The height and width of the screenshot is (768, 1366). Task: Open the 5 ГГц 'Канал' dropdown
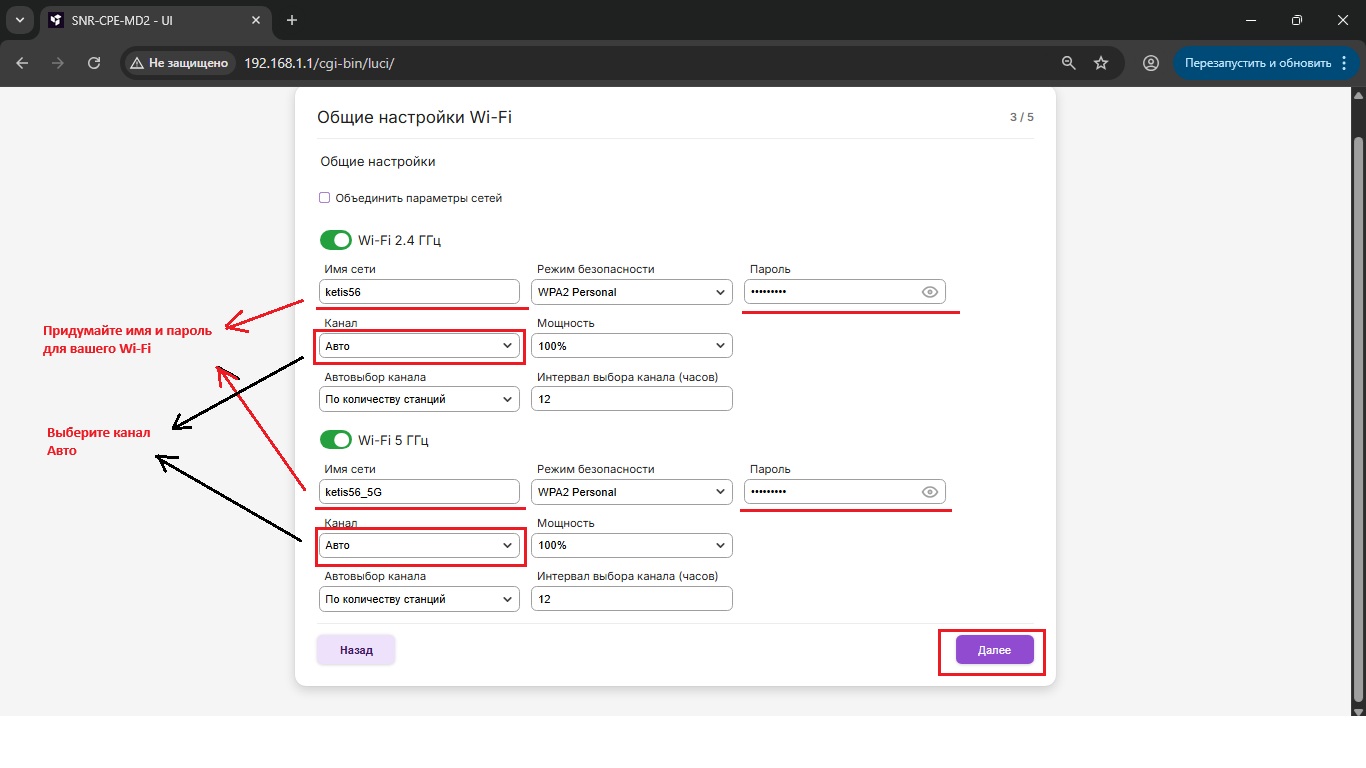pos(419,545)
